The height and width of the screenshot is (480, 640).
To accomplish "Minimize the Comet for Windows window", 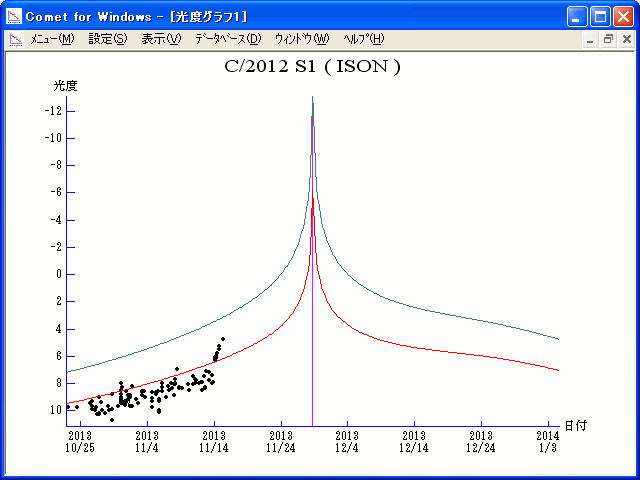I will pos(577,17).
